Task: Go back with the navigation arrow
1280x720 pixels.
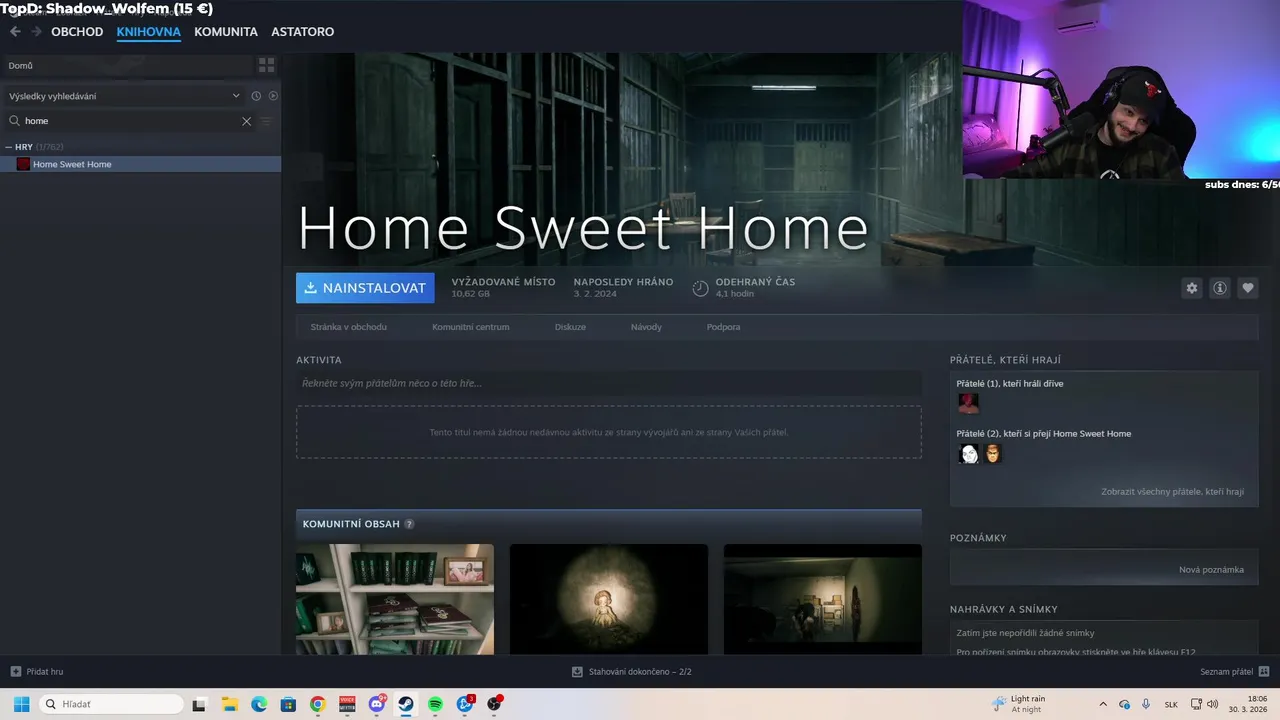Action: tap(15, 31)
